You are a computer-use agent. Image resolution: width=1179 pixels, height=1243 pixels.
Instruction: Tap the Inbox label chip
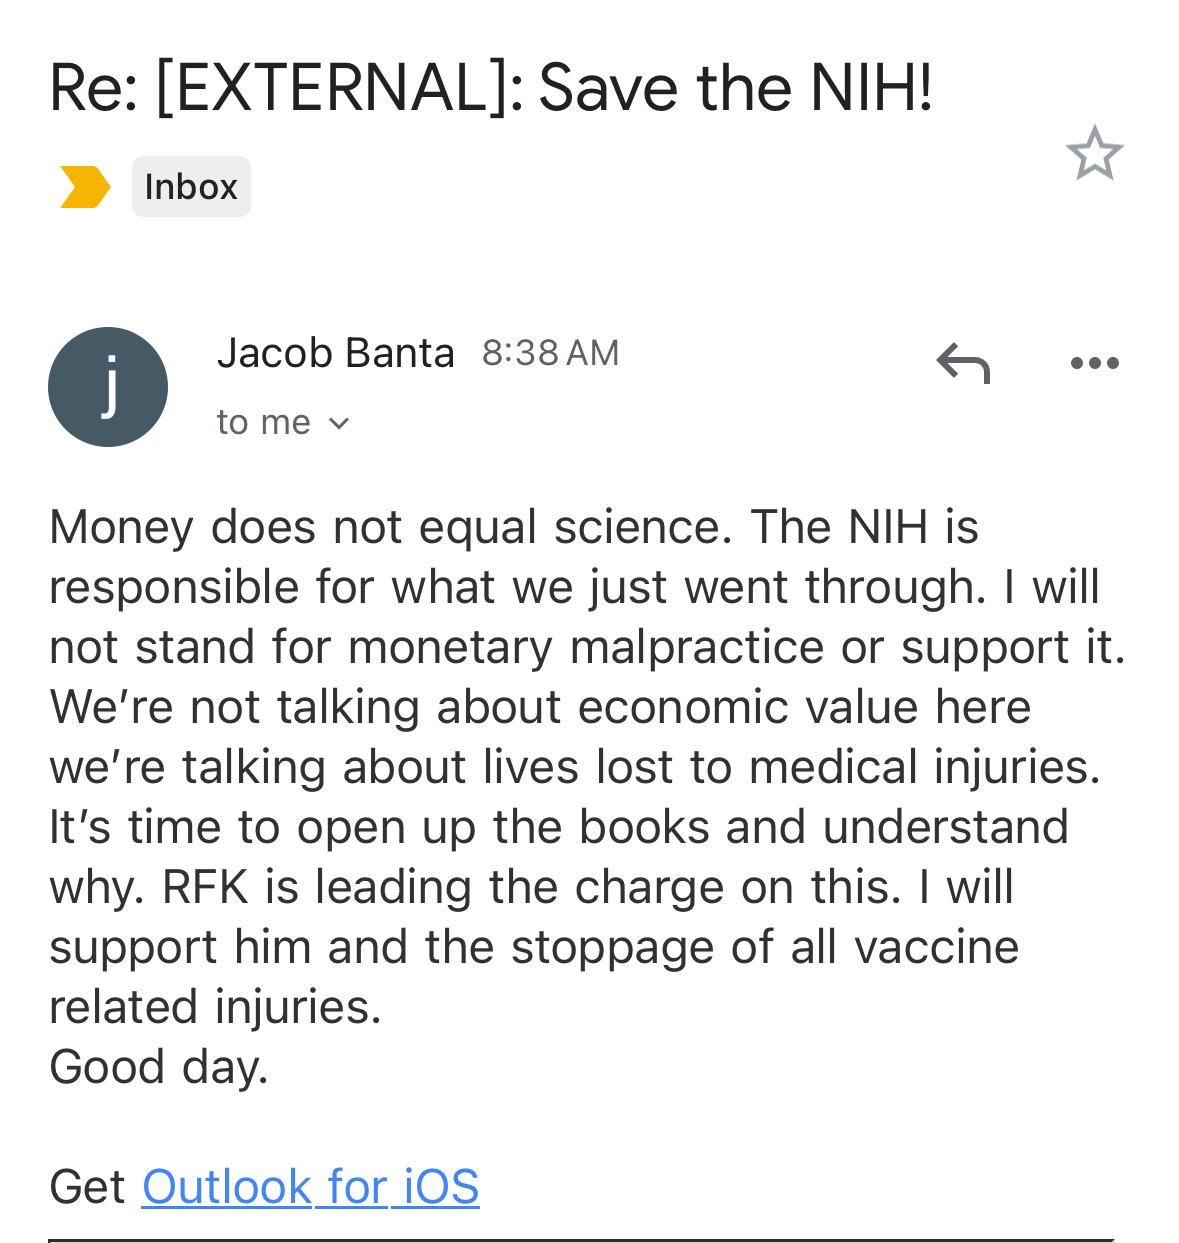(191, 187)
